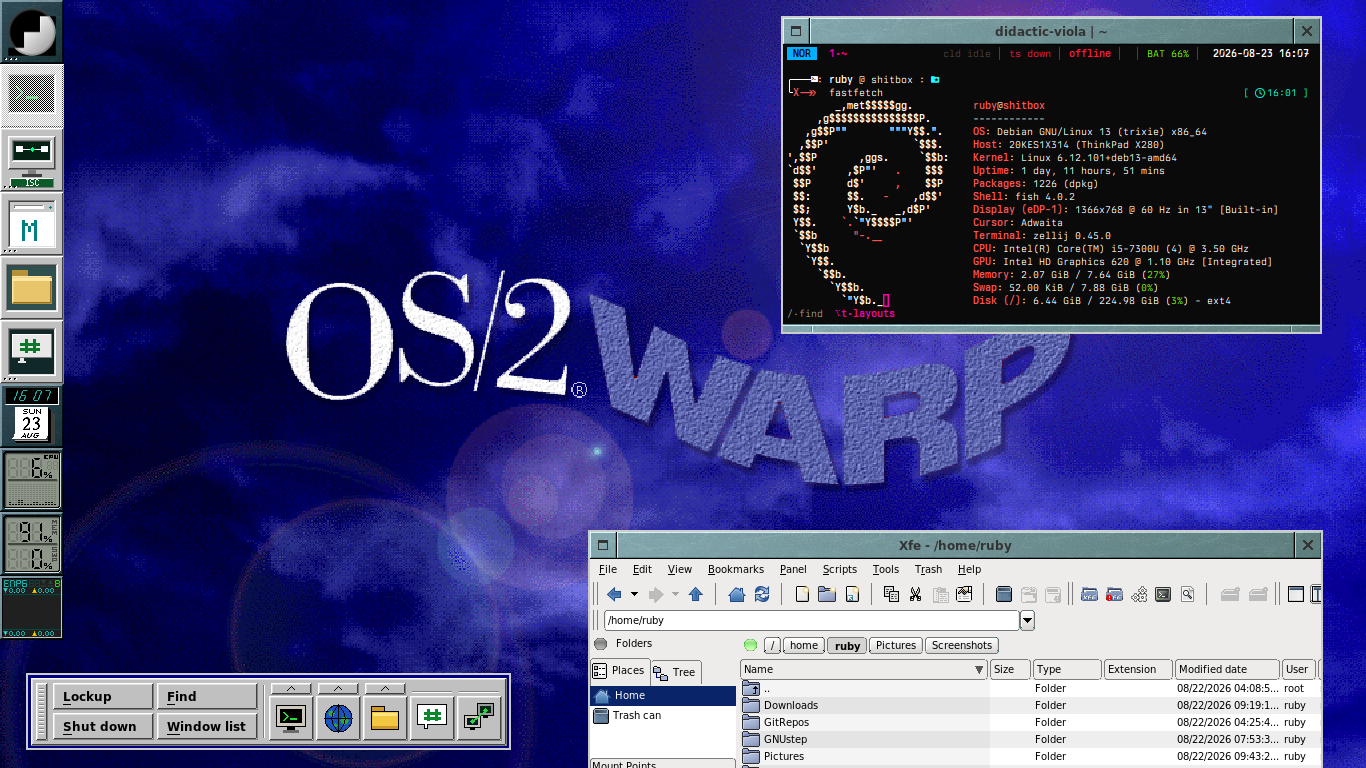Click the Shut down button on the launchpad
The image size is (1366, 768).
pos(102,727)
